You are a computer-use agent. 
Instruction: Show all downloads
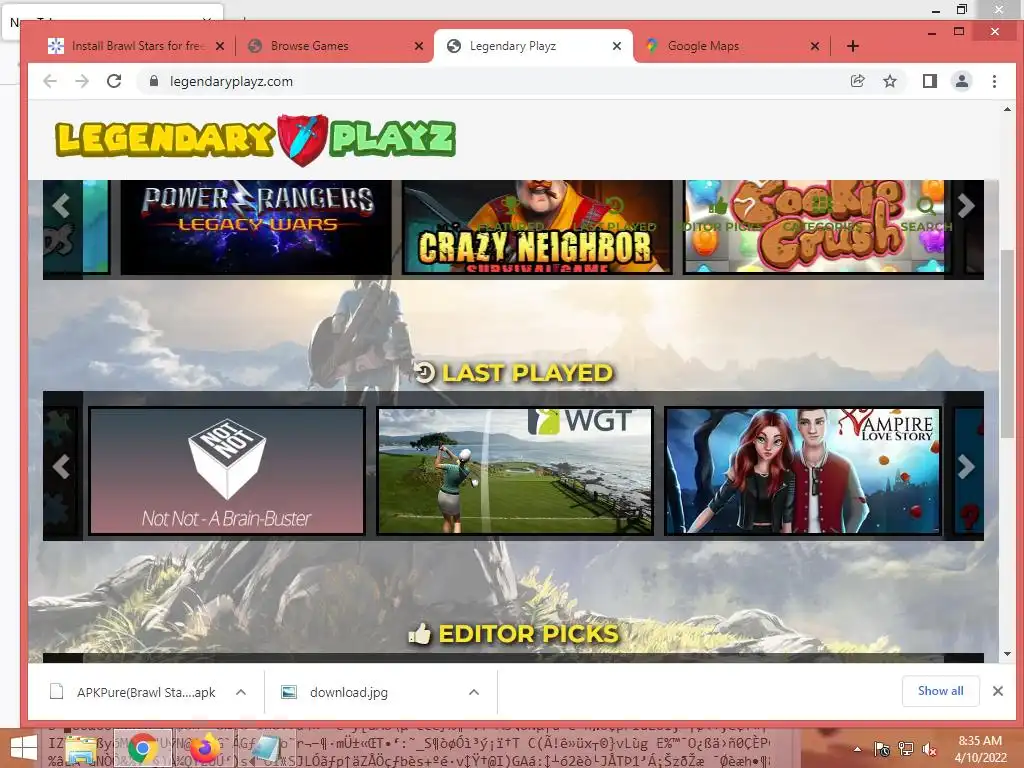pyautogui.click(x=940, y=691)
